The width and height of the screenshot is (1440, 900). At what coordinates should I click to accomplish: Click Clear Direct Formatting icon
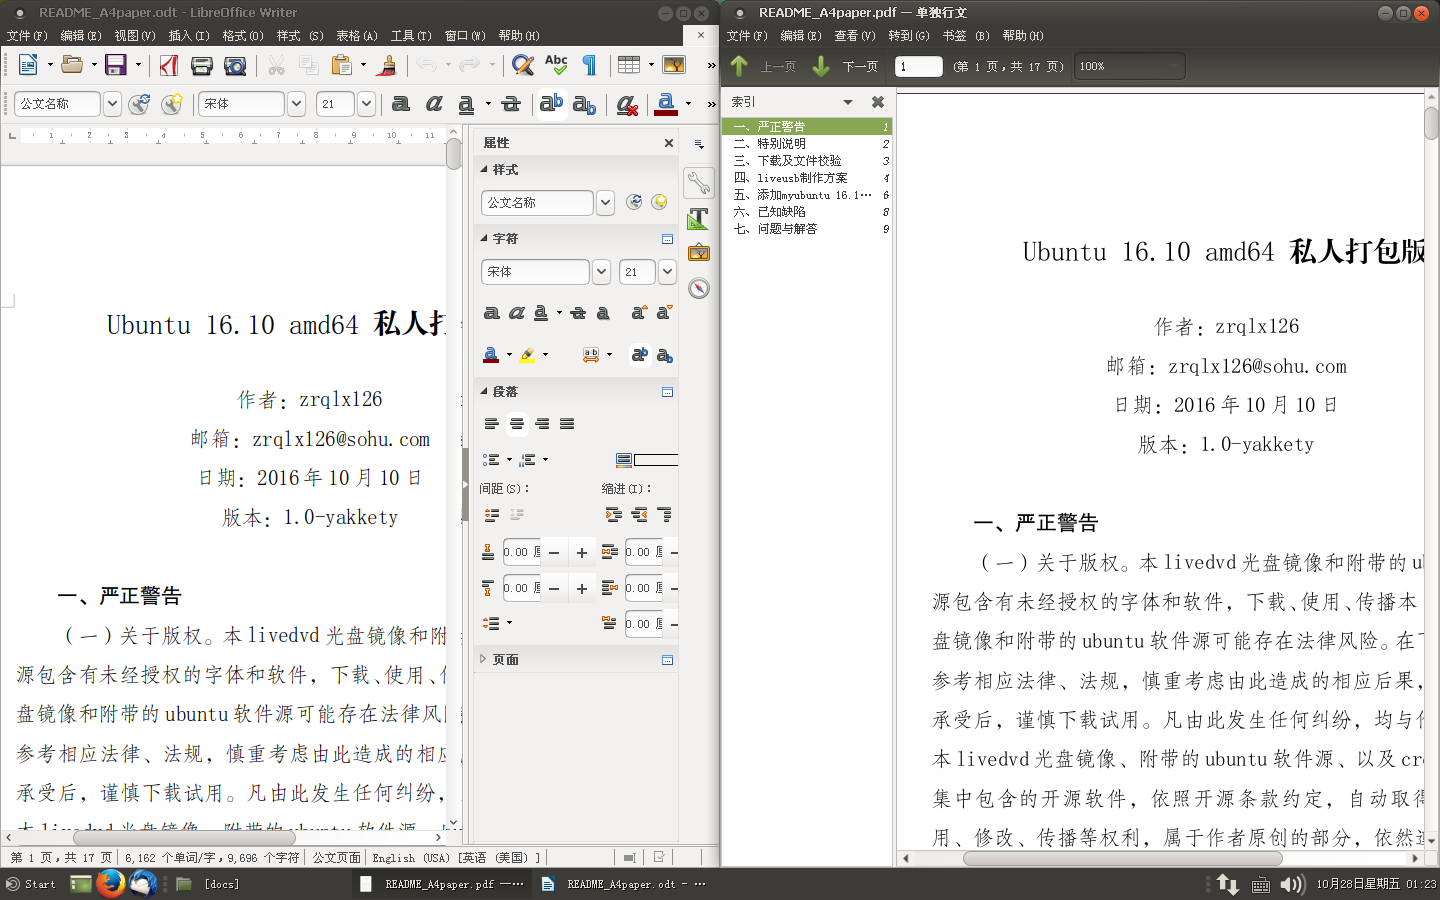click(x=627, y=103)
